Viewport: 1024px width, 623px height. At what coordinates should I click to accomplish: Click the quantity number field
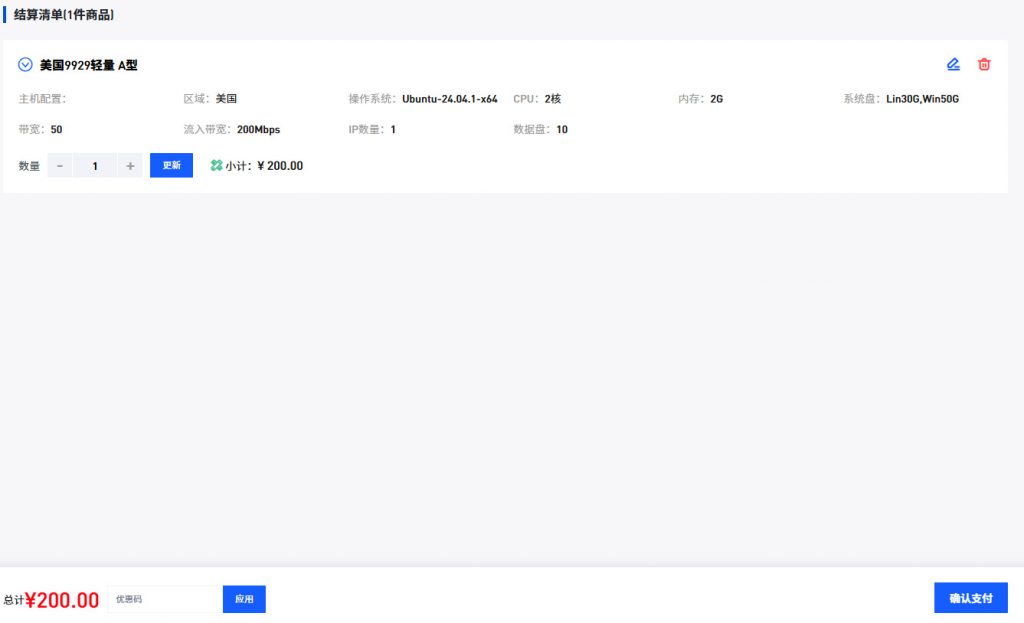click(x=95, y=166)
